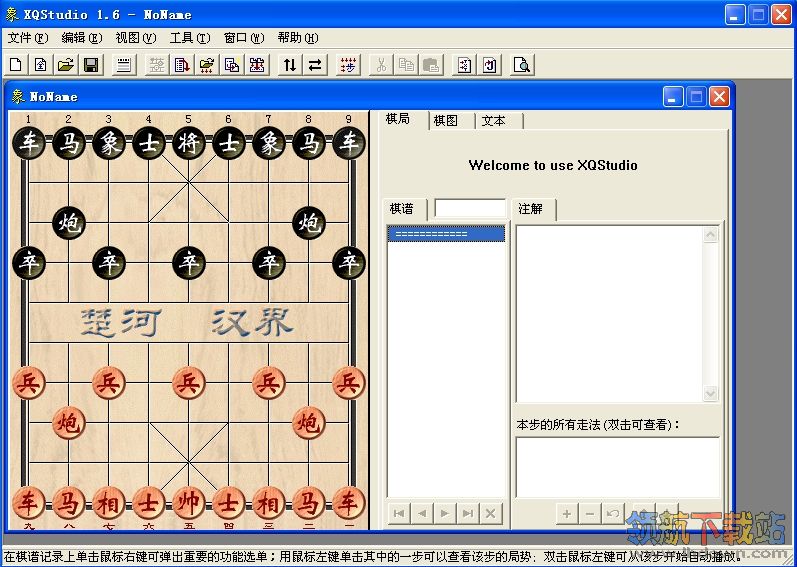The image size is (797, 567).
Task: Open the 视图(V) menu
Action: [136, 38]
